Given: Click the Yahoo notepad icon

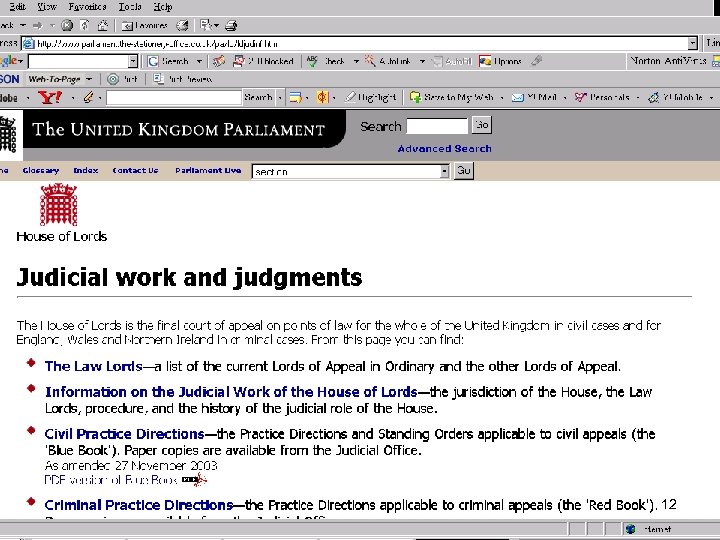Looking at the screenshot, I should tap(296, 97).
